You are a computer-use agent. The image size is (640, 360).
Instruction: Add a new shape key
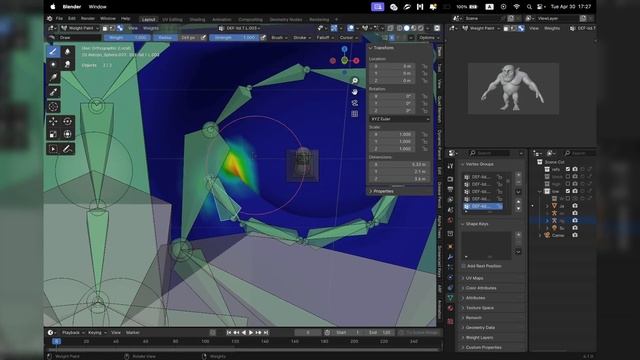point(518,235)
